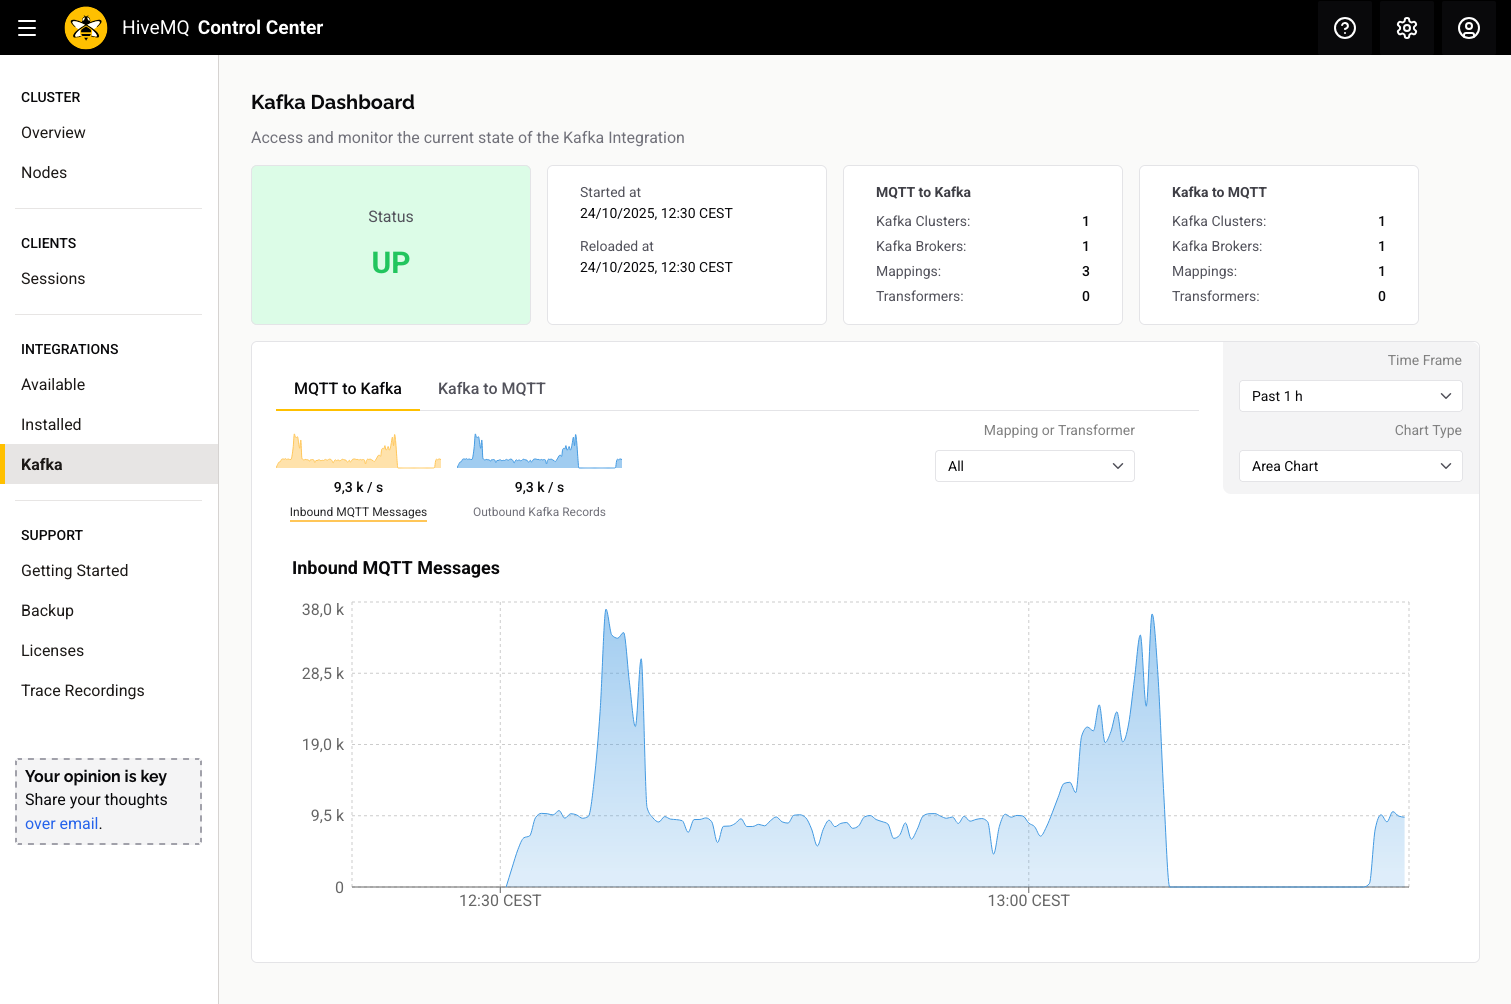Click the Inbound MQTT Messages chart title
Image resolution: width=1511 pixels, height=1004 pixels.
[x=396, y=568]
